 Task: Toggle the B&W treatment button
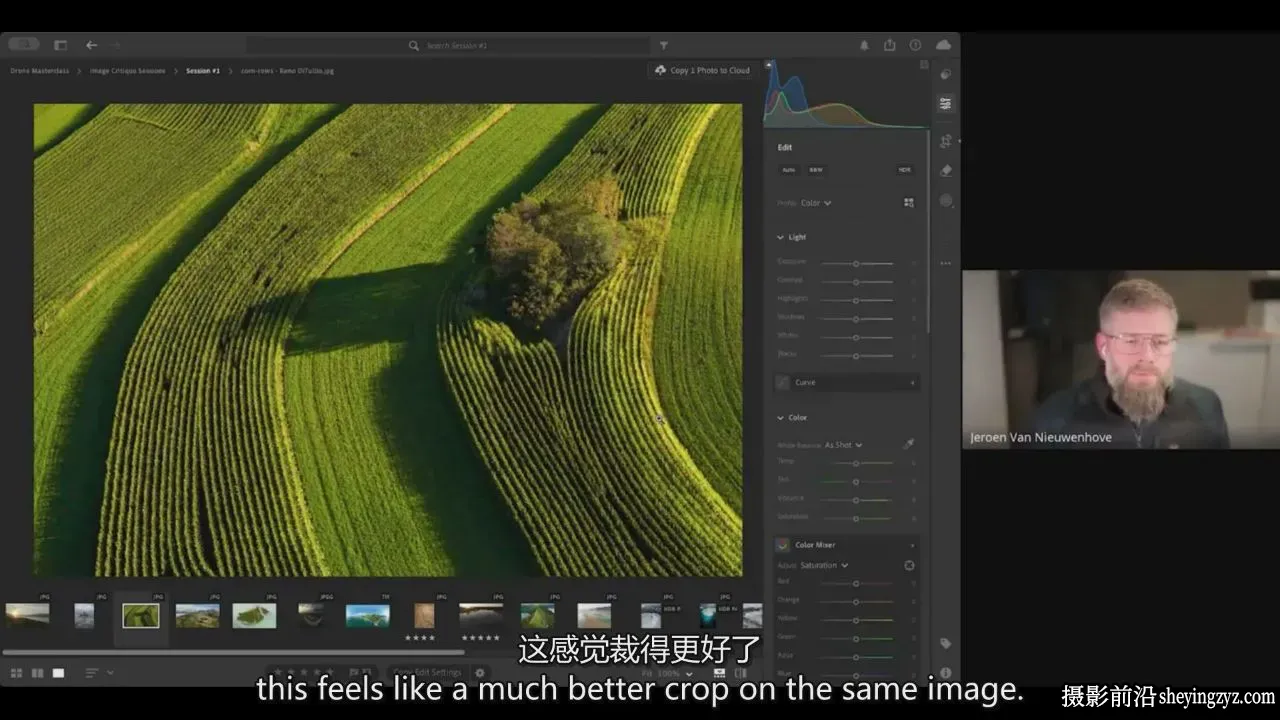pos(816,170)
